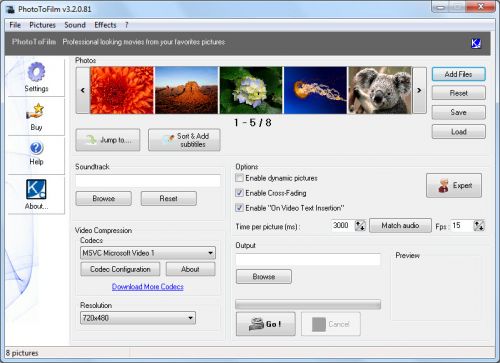The image size is (500, 363).
Task: Click the '1 - 5 / 8' photo counter
Action: tap(253, 123)
